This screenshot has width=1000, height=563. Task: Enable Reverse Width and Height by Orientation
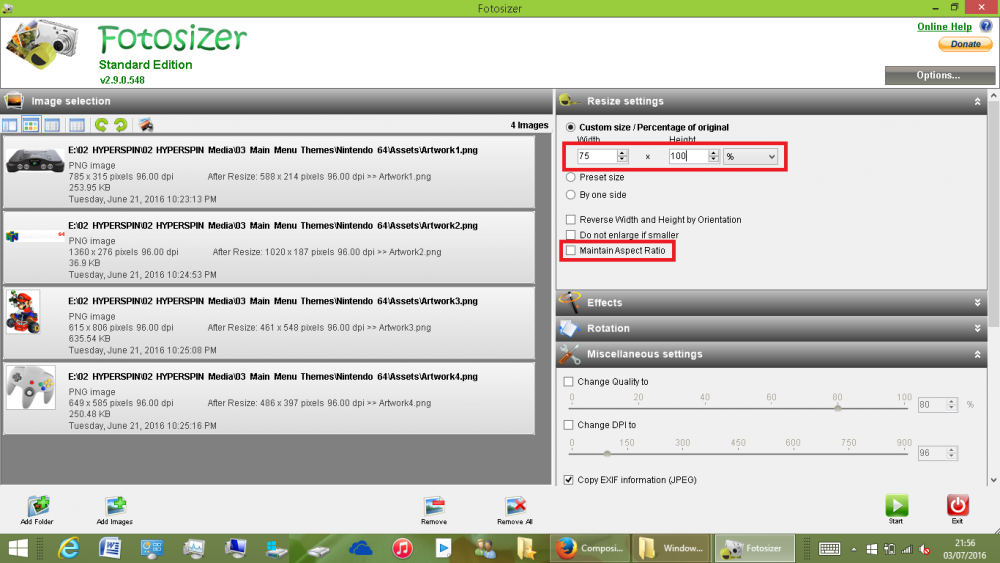571,219
